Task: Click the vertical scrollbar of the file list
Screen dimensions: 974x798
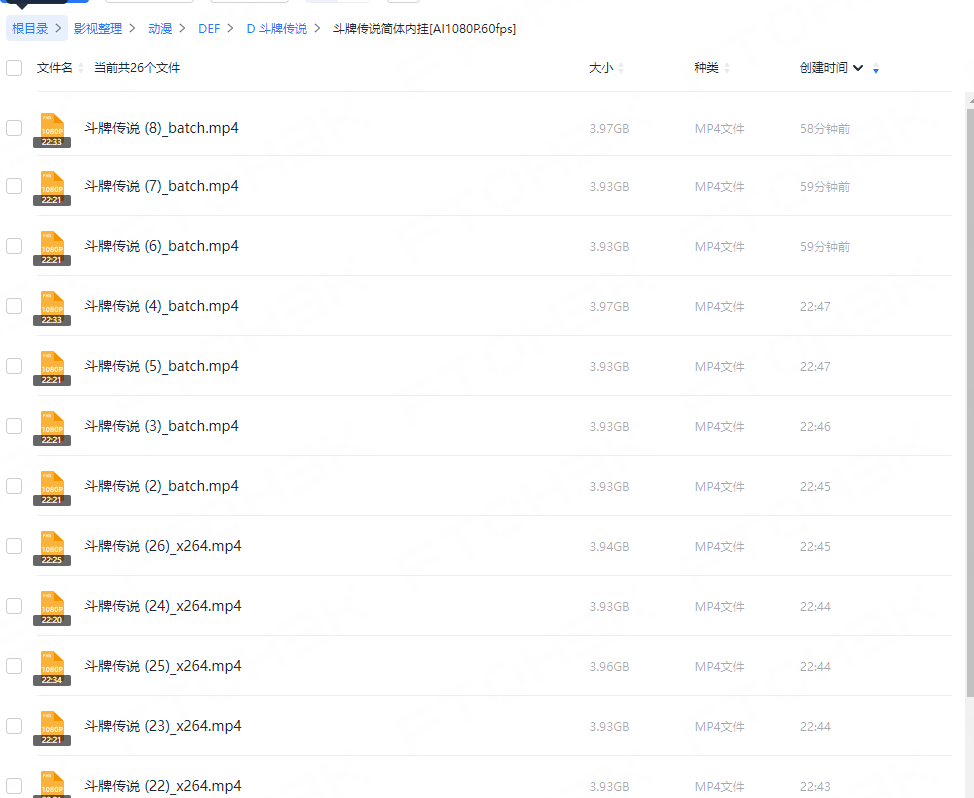Action: 969,400
